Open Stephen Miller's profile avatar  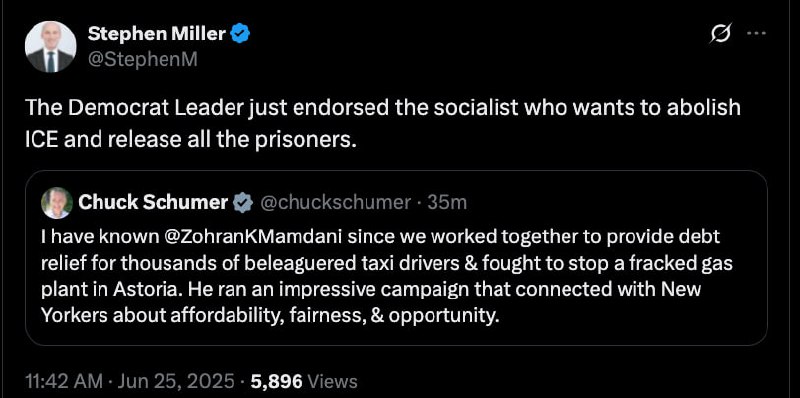coord(51,47)
